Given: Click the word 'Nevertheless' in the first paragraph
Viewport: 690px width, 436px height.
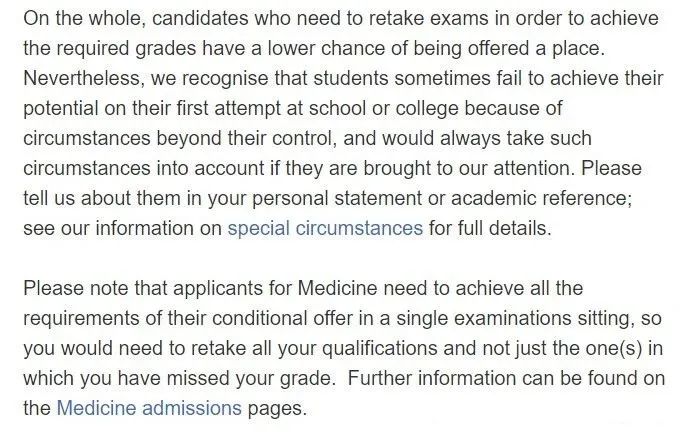Looking at the screenshot, I should pyautogui.click(x=84, y=78).
